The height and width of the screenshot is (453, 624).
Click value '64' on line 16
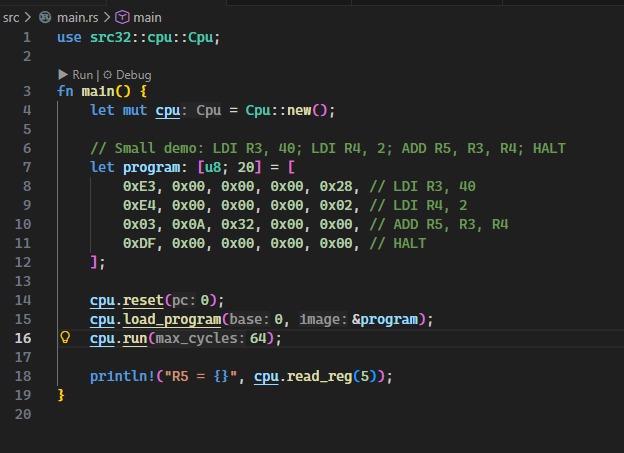pyautogui.click(x=258, y=338)
